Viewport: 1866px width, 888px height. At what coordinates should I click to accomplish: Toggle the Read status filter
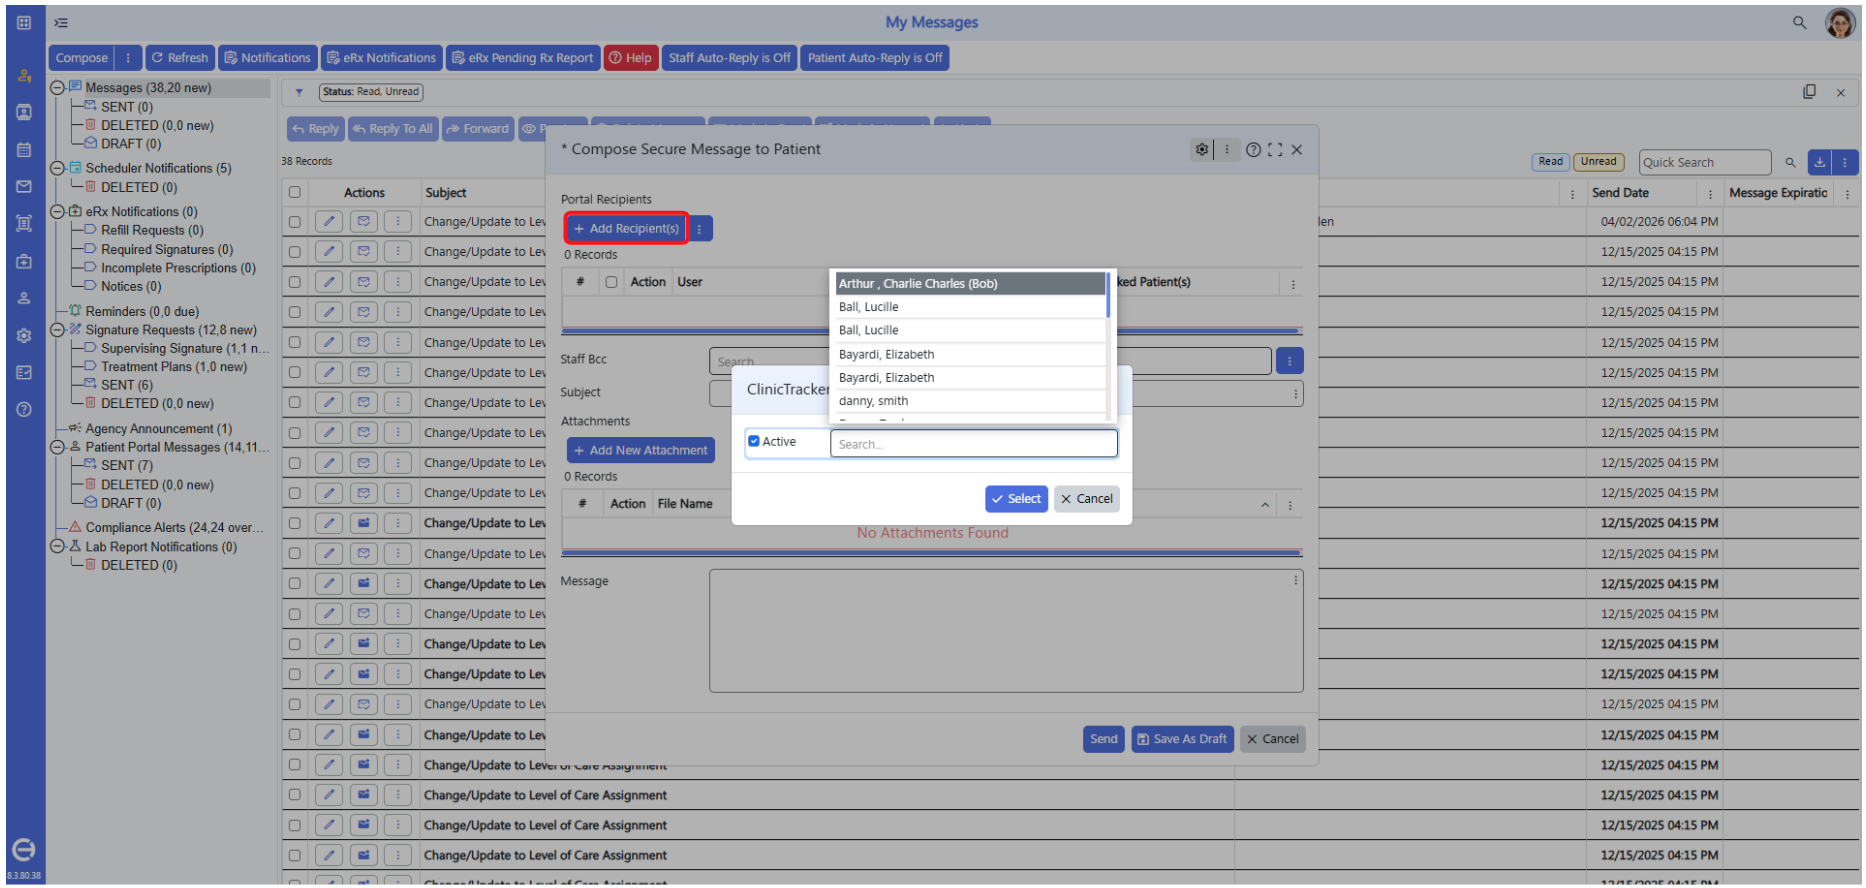pos(1550,162)
